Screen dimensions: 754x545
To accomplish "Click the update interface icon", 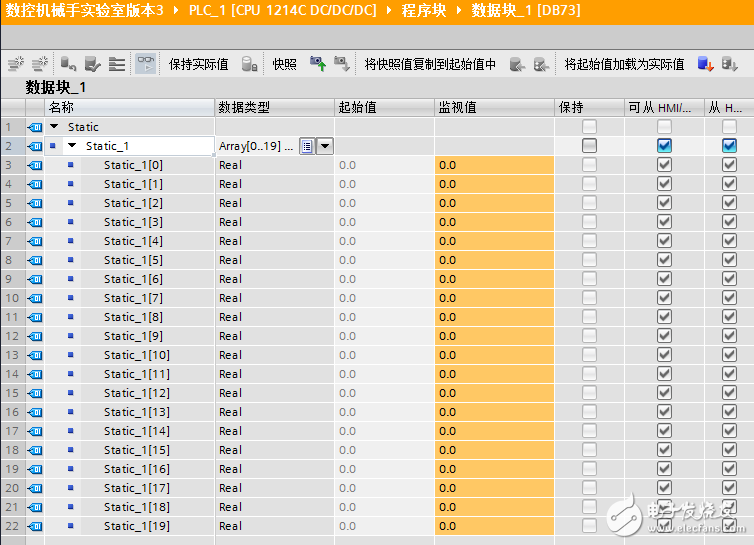I will [92, 64].
